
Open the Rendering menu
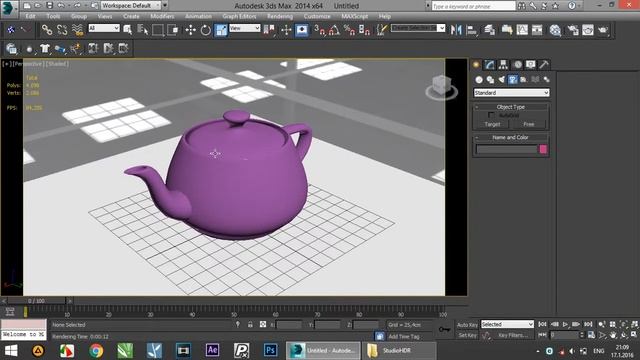(280, 16)
